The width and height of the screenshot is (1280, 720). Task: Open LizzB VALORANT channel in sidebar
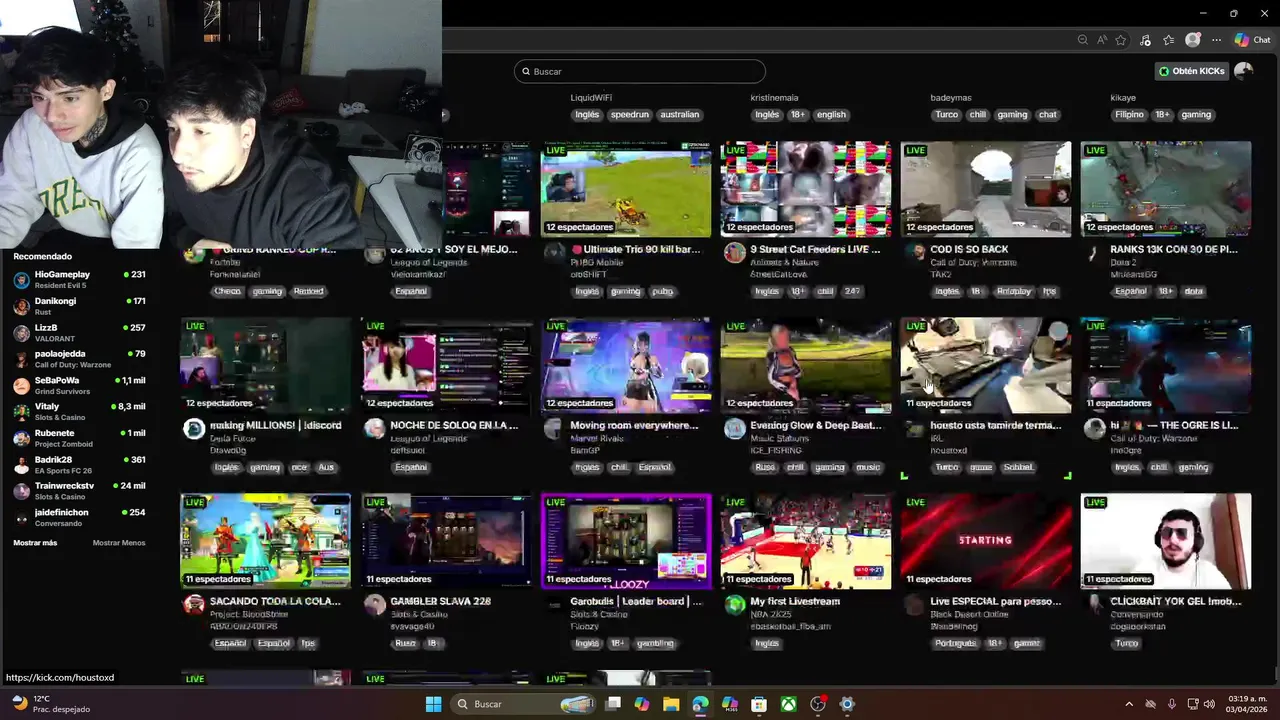pyautogui.click(x=80, y=332)
